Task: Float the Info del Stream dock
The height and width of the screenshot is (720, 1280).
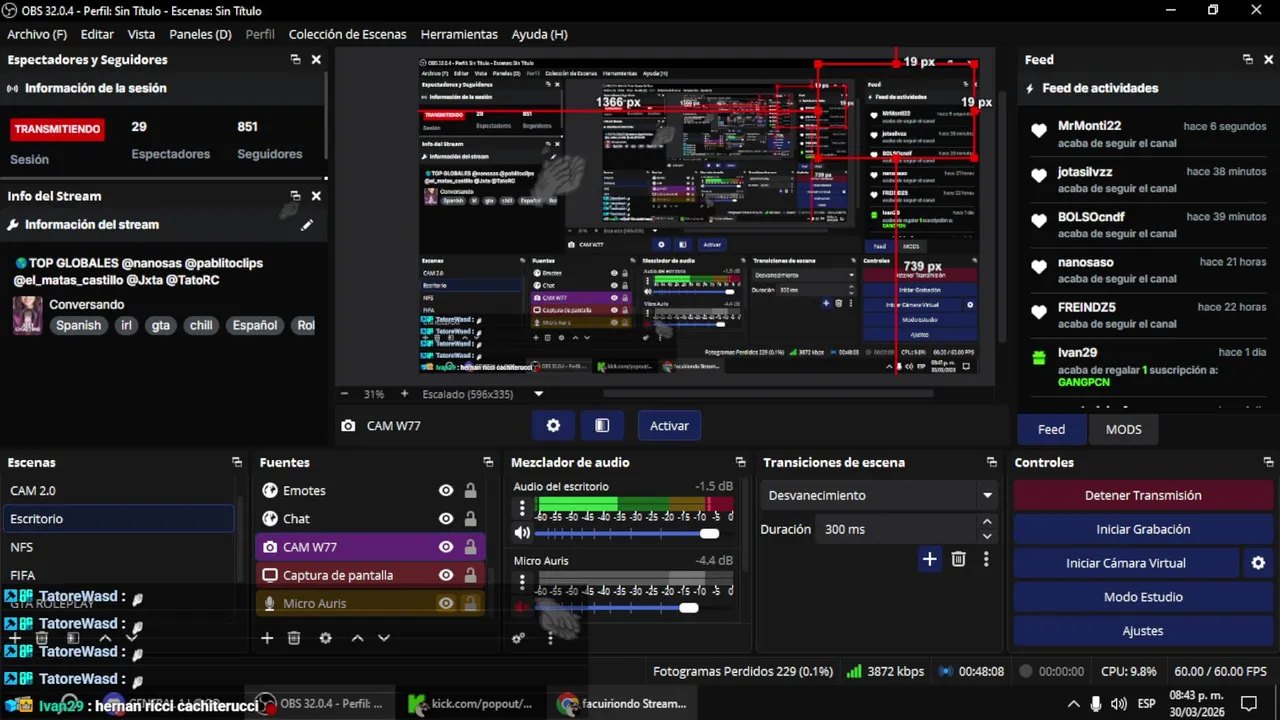Action: click(295, 196)
